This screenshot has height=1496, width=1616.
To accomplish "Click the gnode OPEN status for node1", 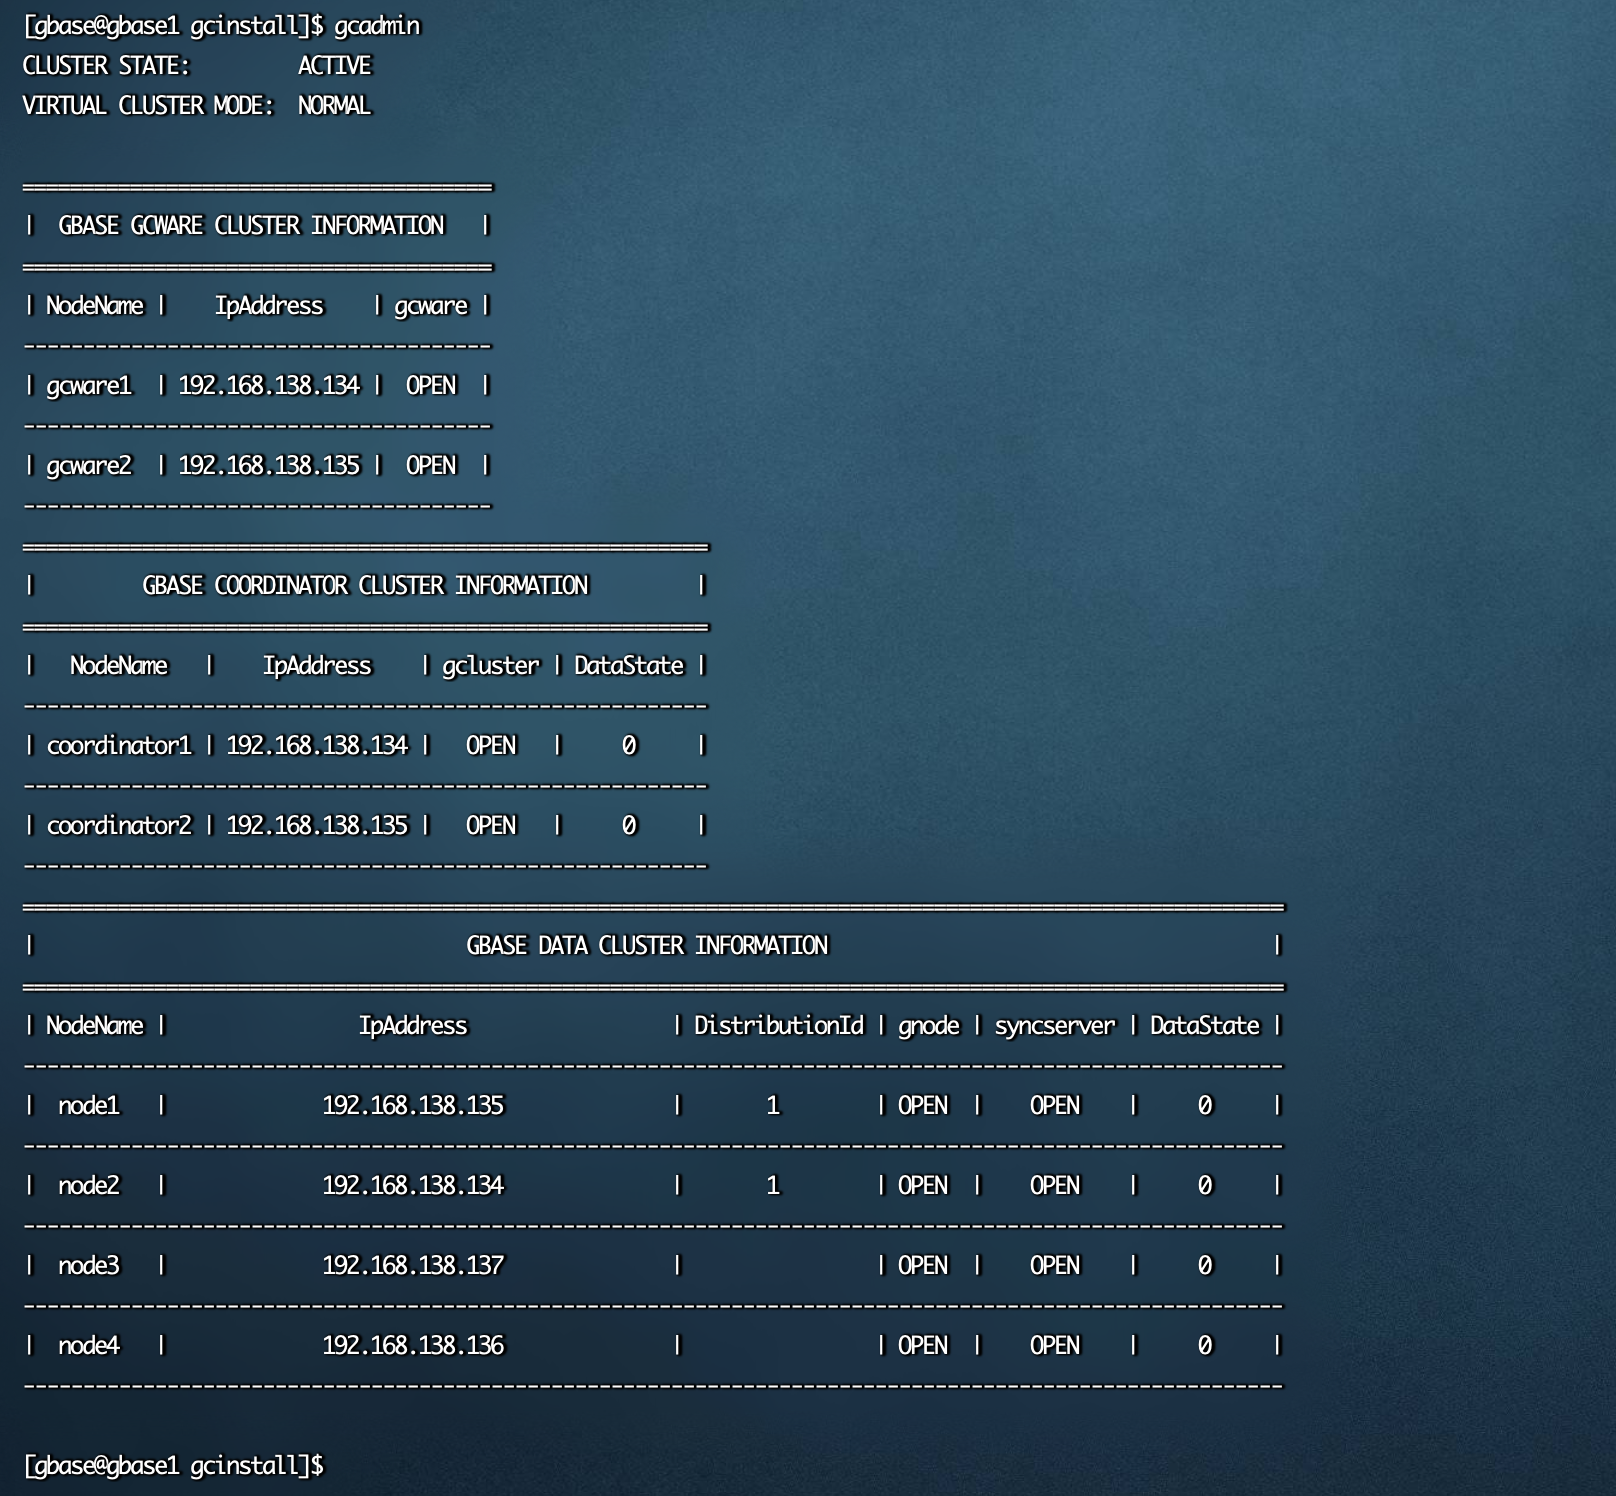I will tap(923, 1106).
